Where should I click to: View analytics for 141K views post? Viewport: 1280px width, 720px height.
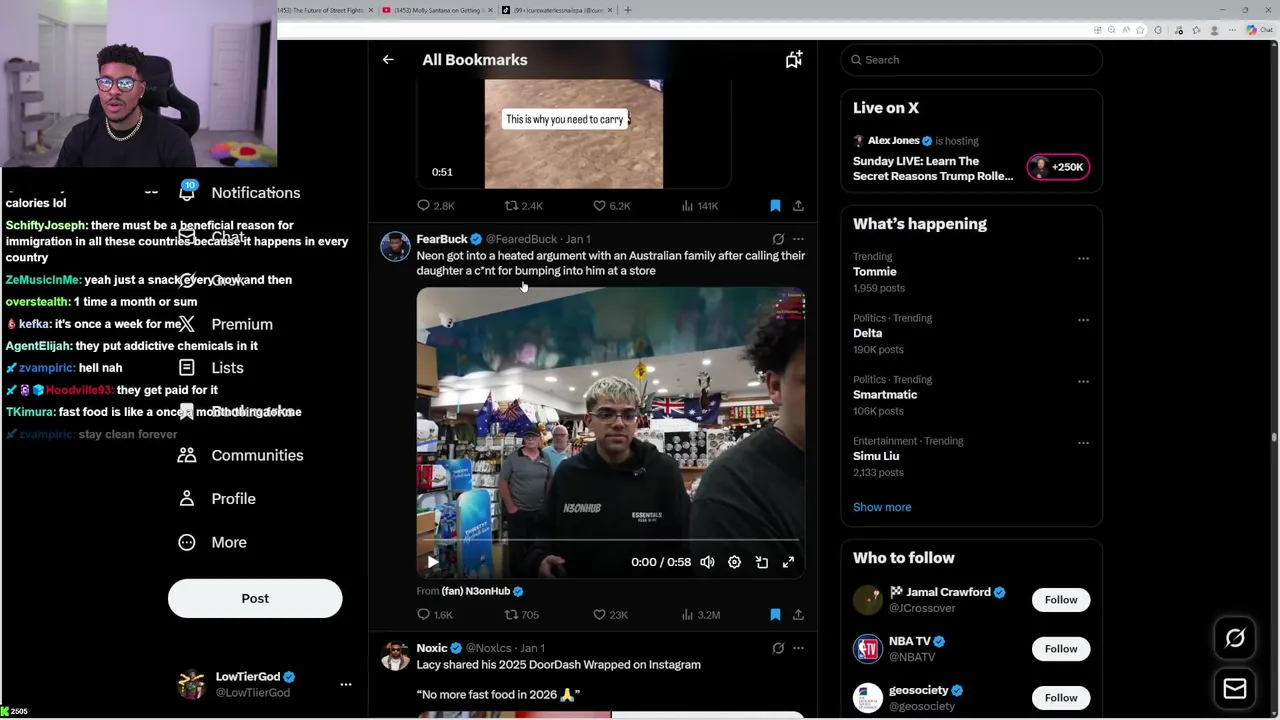click(x=699, y=206)
